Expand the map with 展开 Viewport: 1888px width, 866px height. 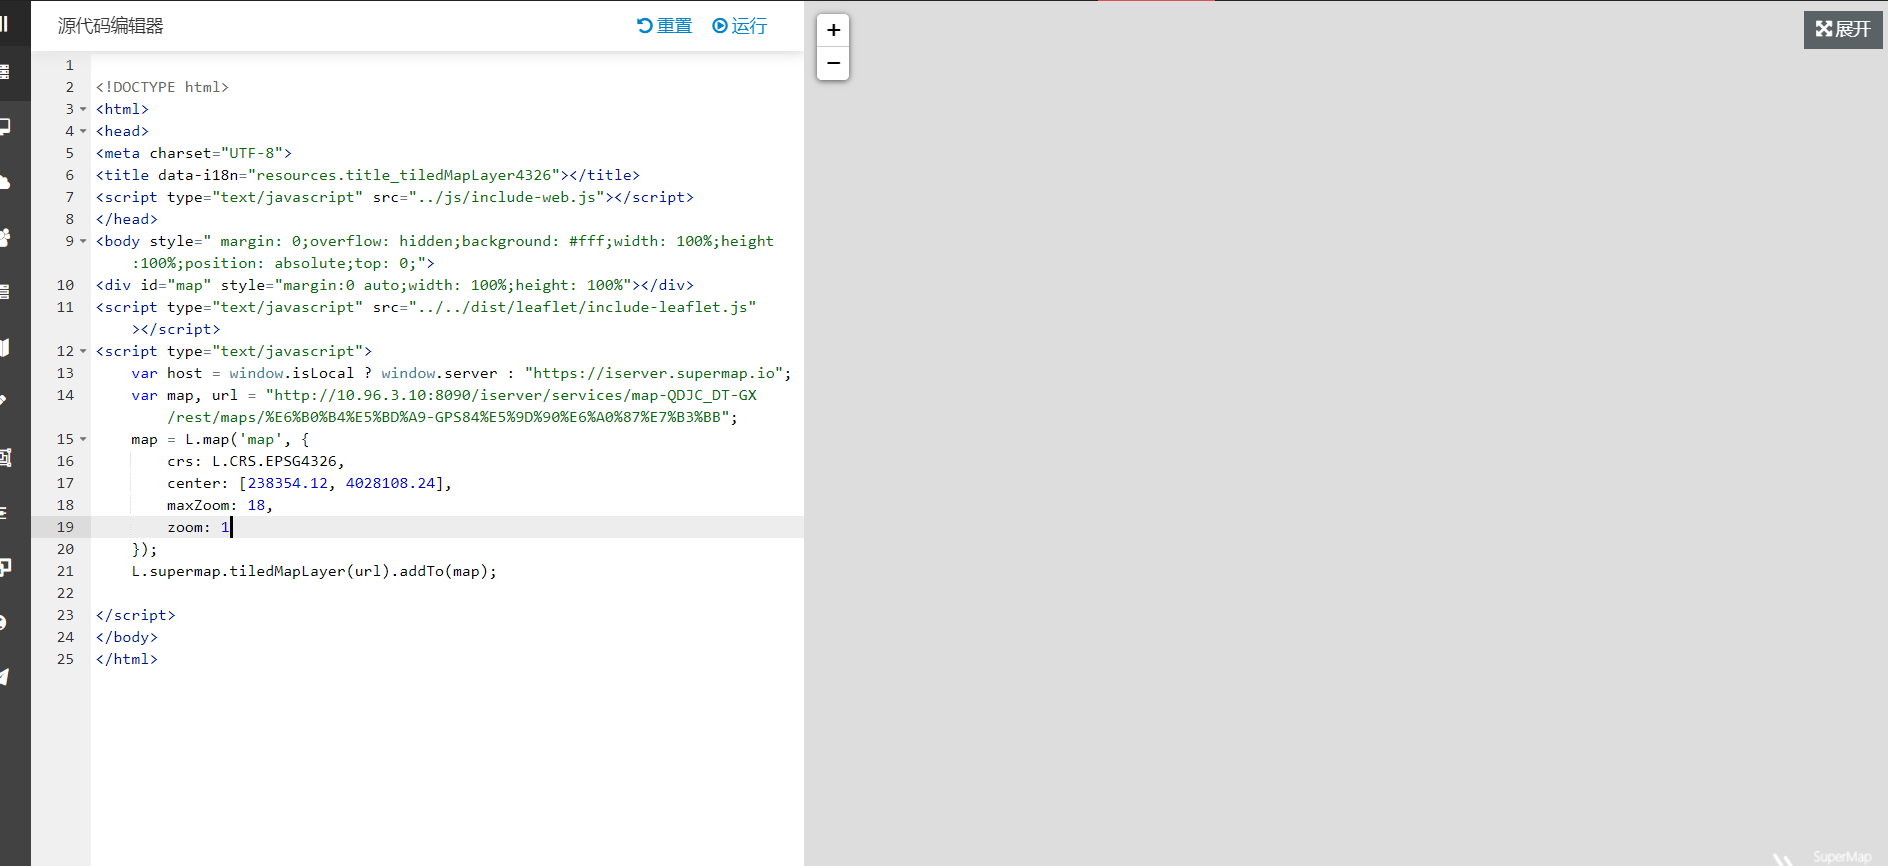pos(1843,29)
